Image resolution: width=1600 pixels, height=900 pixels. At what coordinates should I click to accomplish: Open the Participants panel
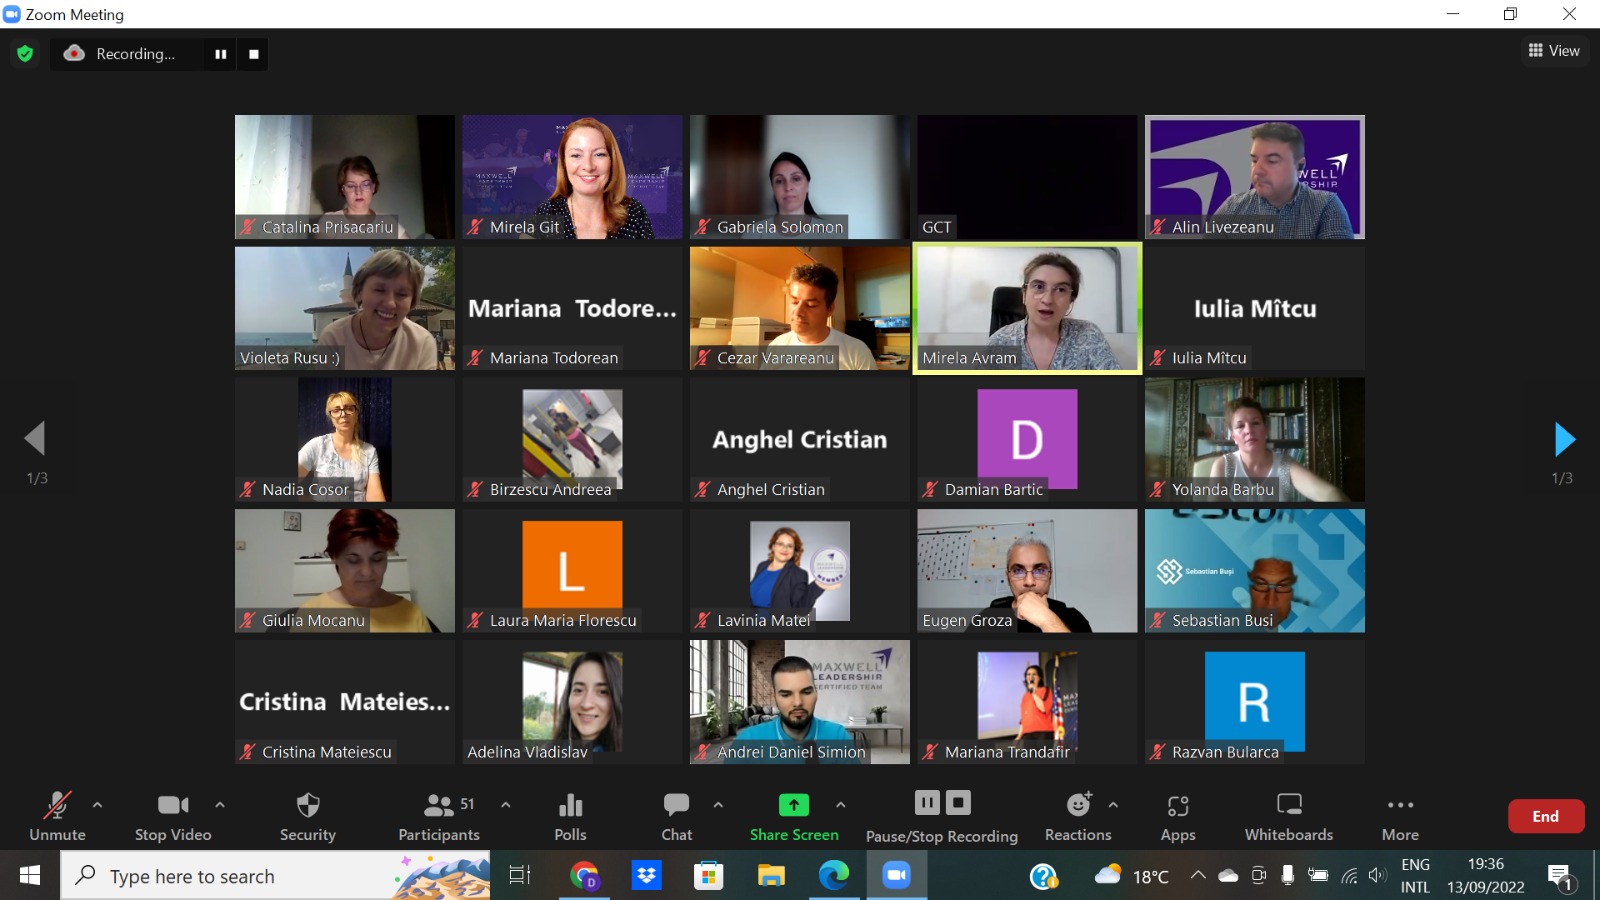(x=439, y=816)
